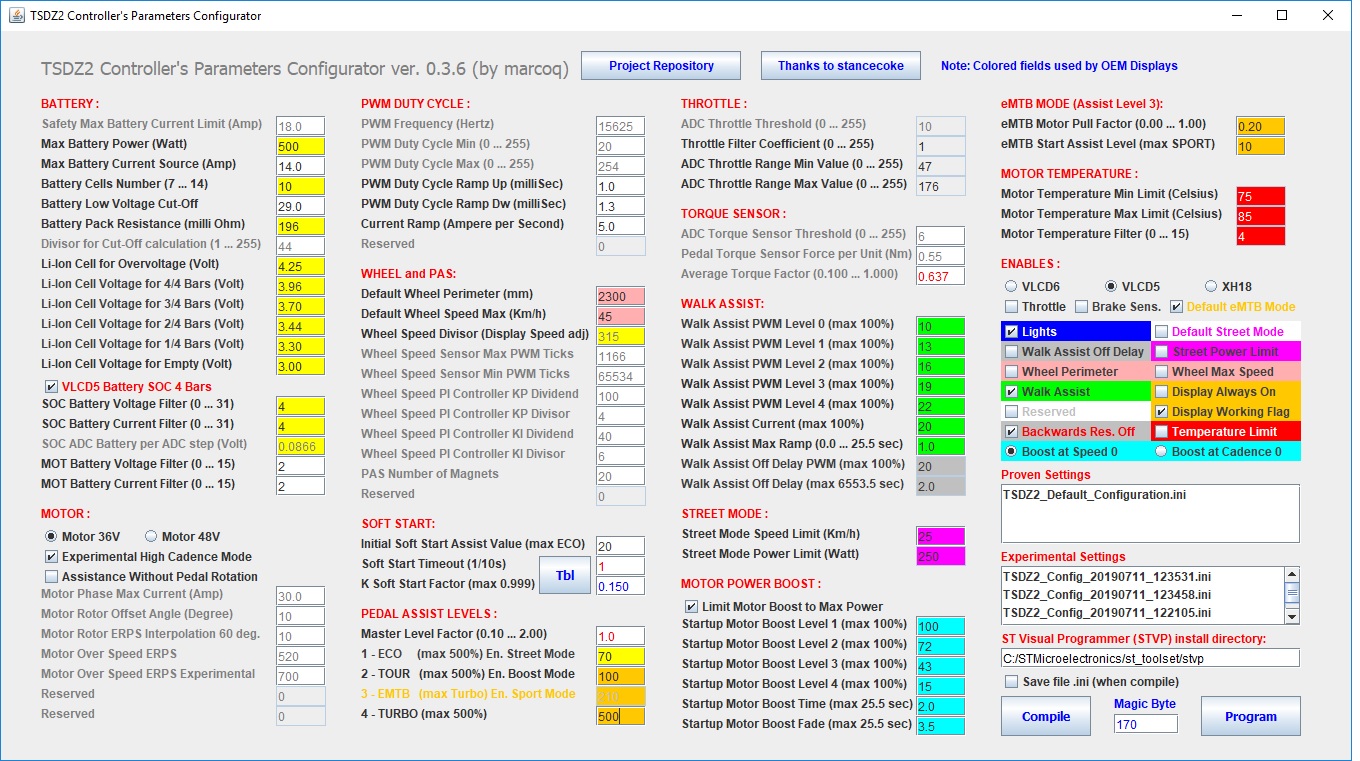Click Li-Ion Cell for Overvoltage field
Image resolution: width=1360 pixels, height=761 pixels.
click(301, 266)
